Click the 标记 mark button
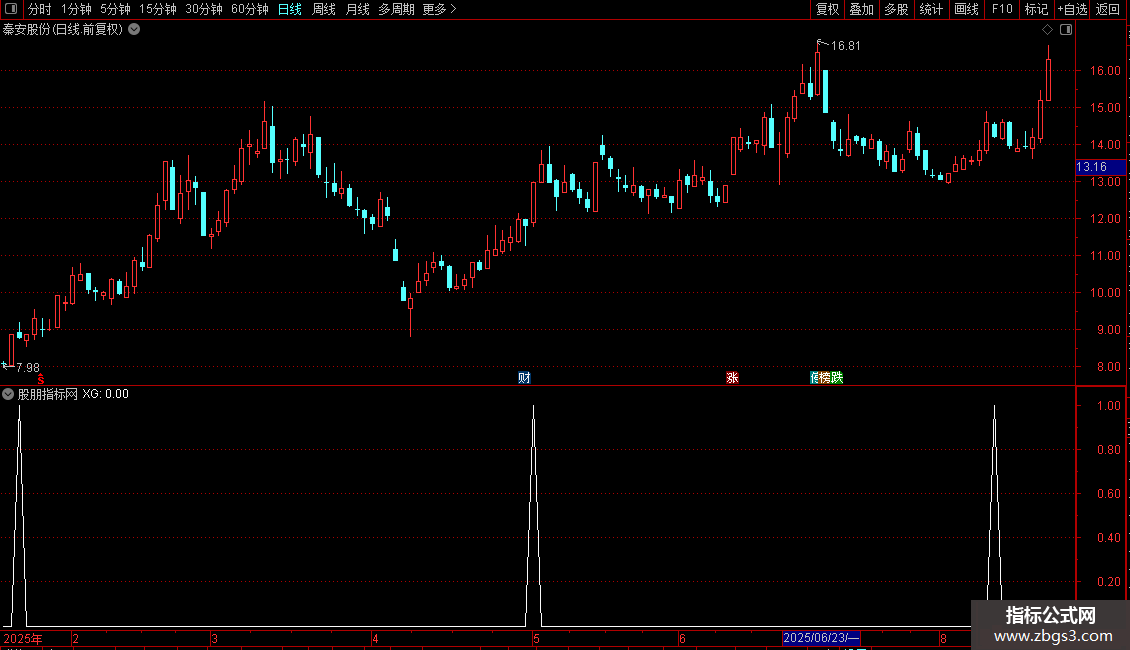The image size is (1130, 650). point(1036,9)
